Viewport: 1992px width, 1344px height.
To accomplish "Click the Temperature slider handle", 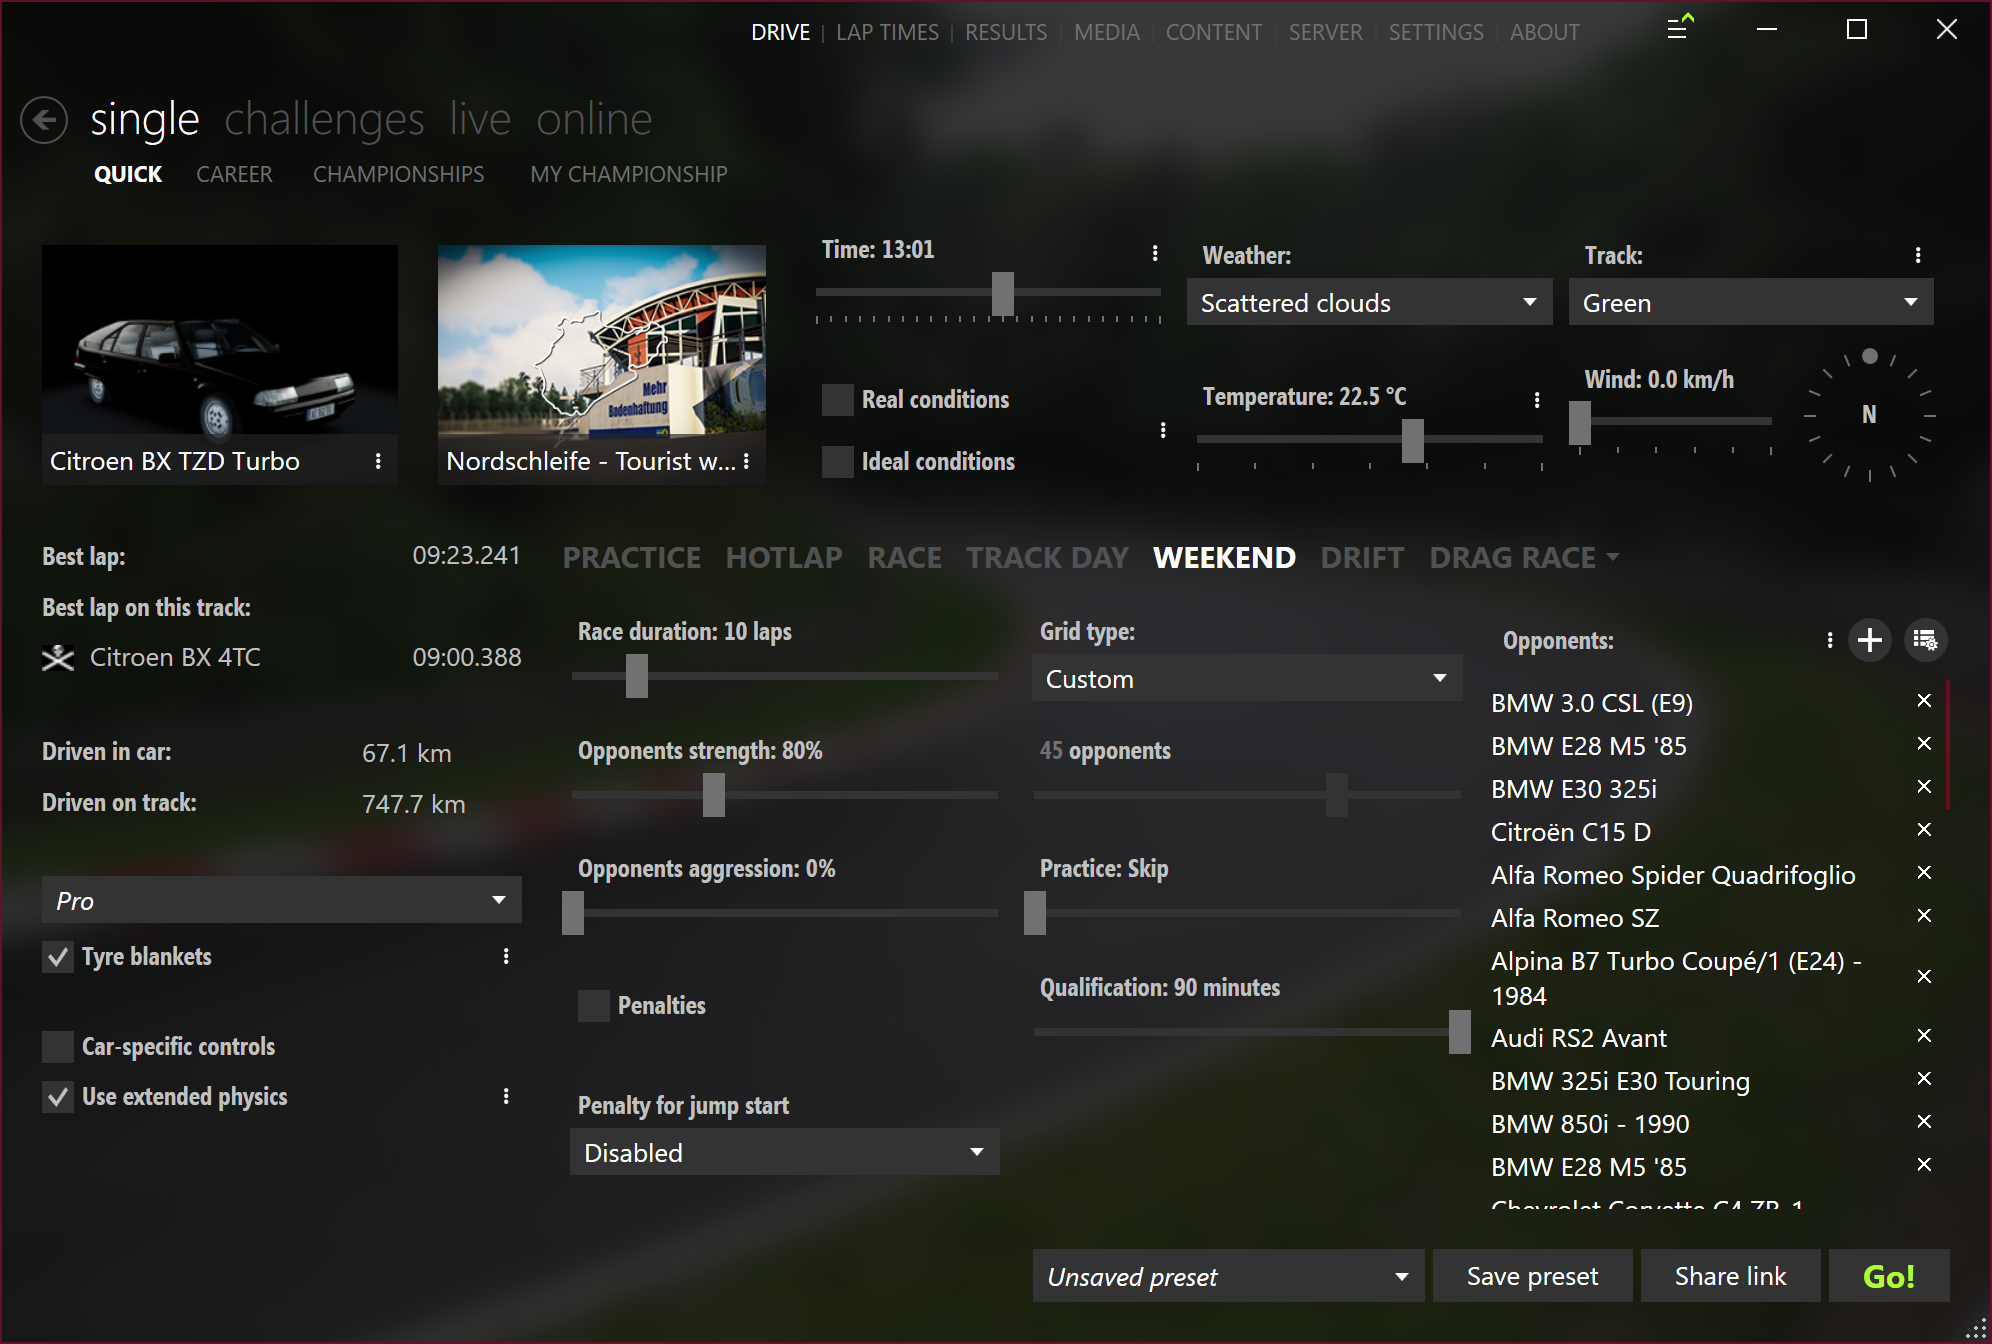I will coord(1413,440).
